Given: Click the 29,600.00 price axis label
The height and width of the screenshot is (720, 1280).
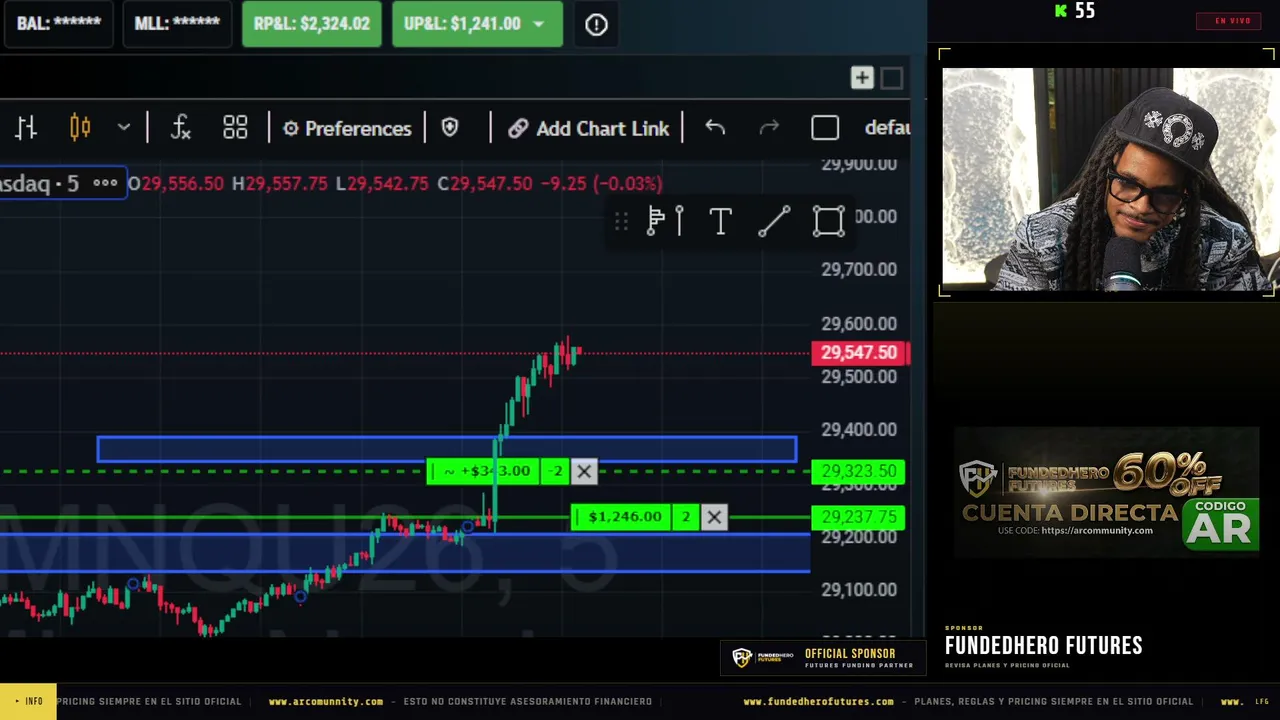Looking at the screenshot, I should point(859,323).
